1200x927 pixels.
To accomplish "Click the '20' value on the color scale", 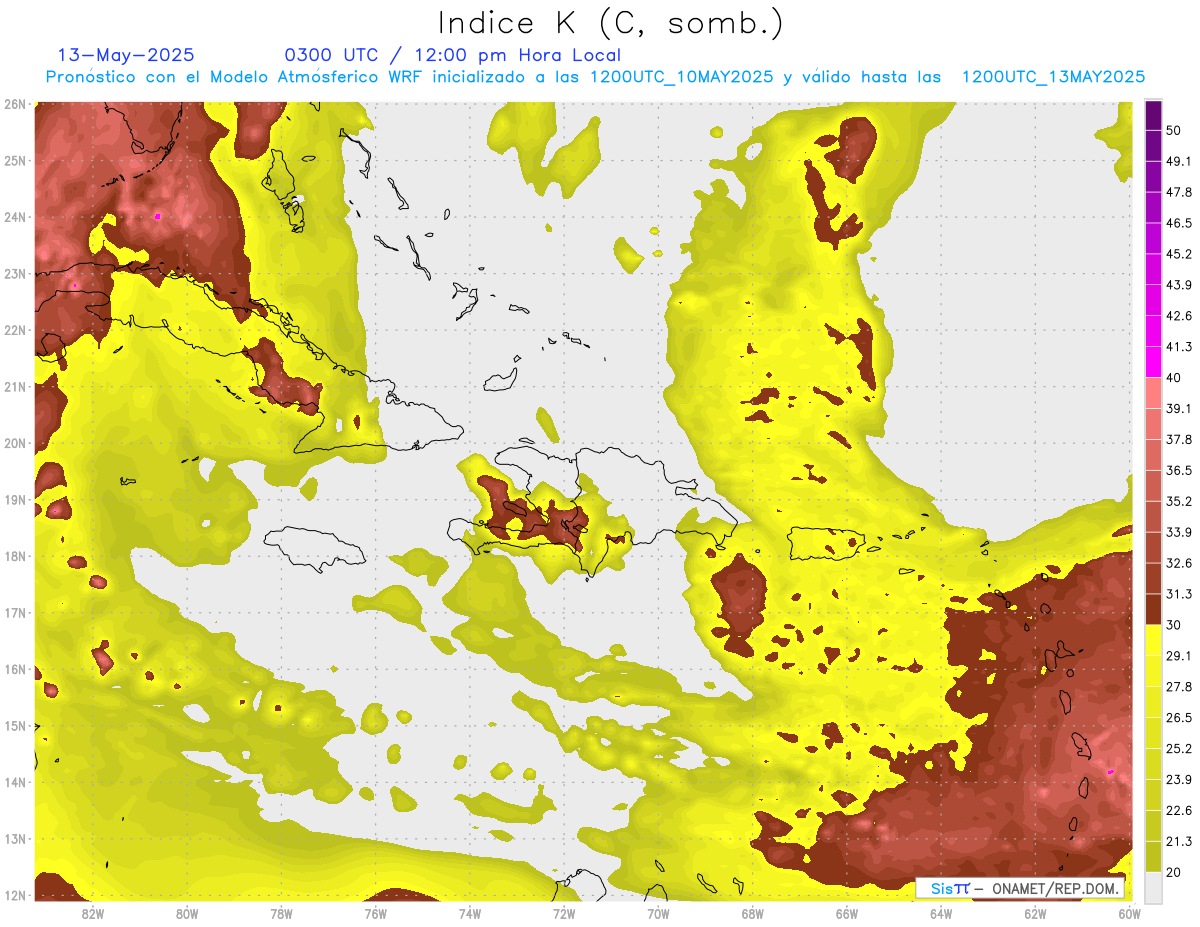I will coord(1174,872).
